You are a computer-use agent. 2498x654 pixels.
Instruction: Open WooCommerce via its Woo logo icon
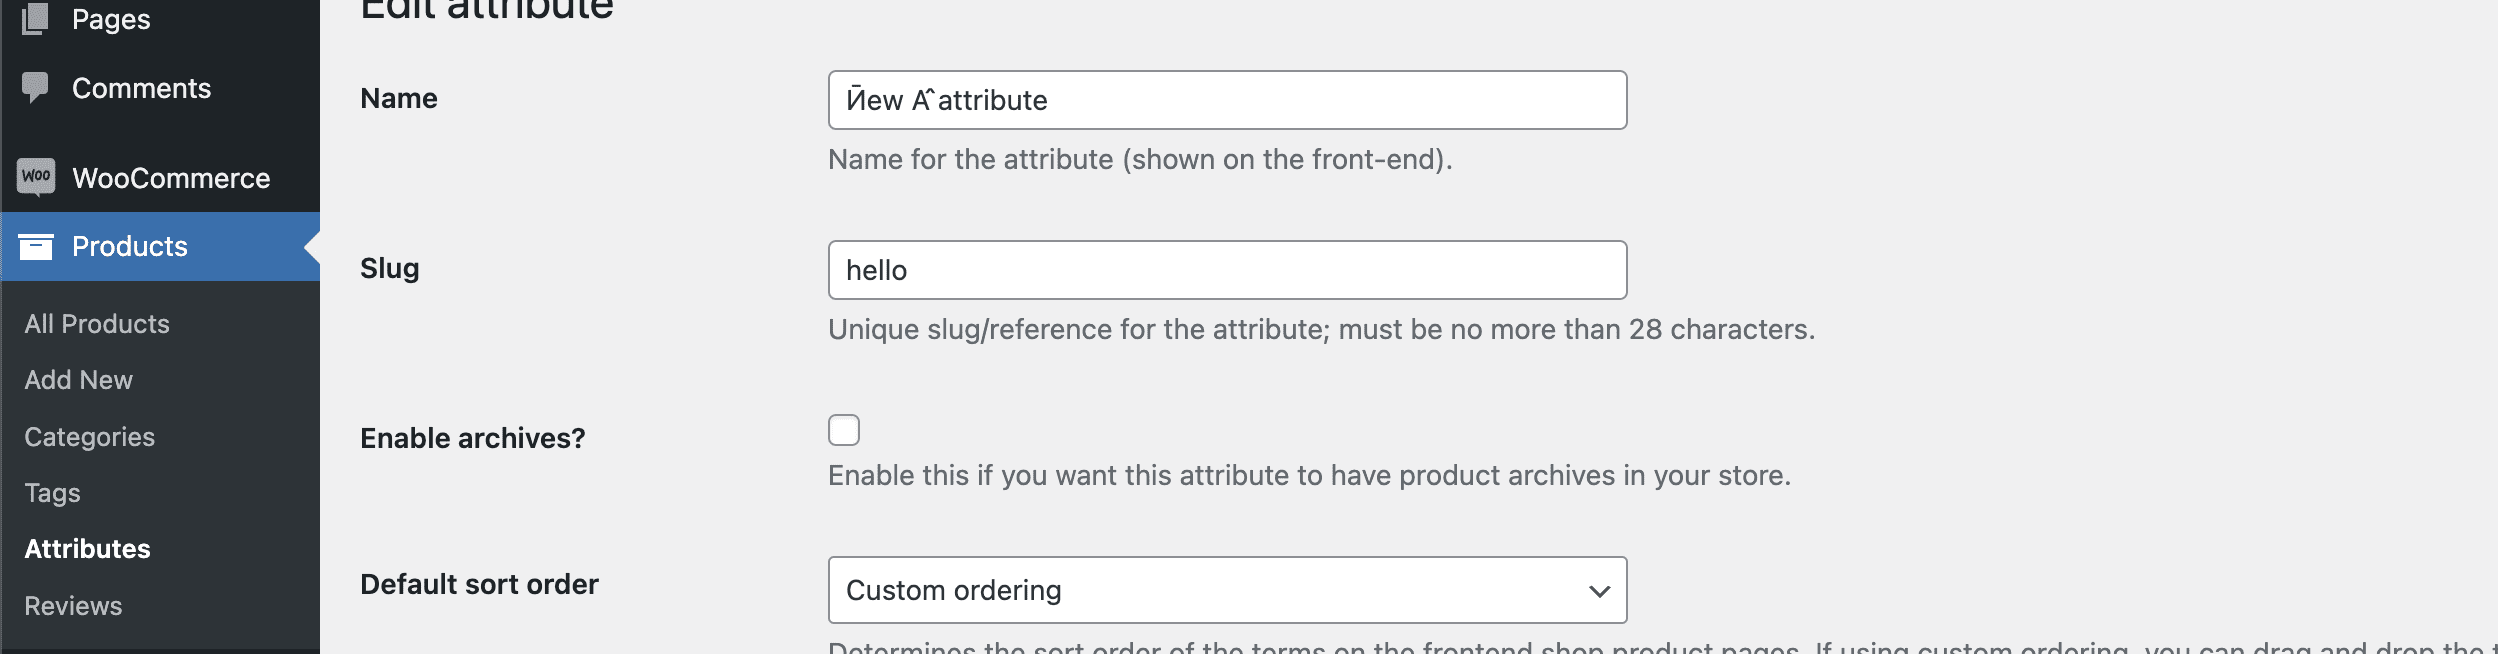(x=37, y=177)
